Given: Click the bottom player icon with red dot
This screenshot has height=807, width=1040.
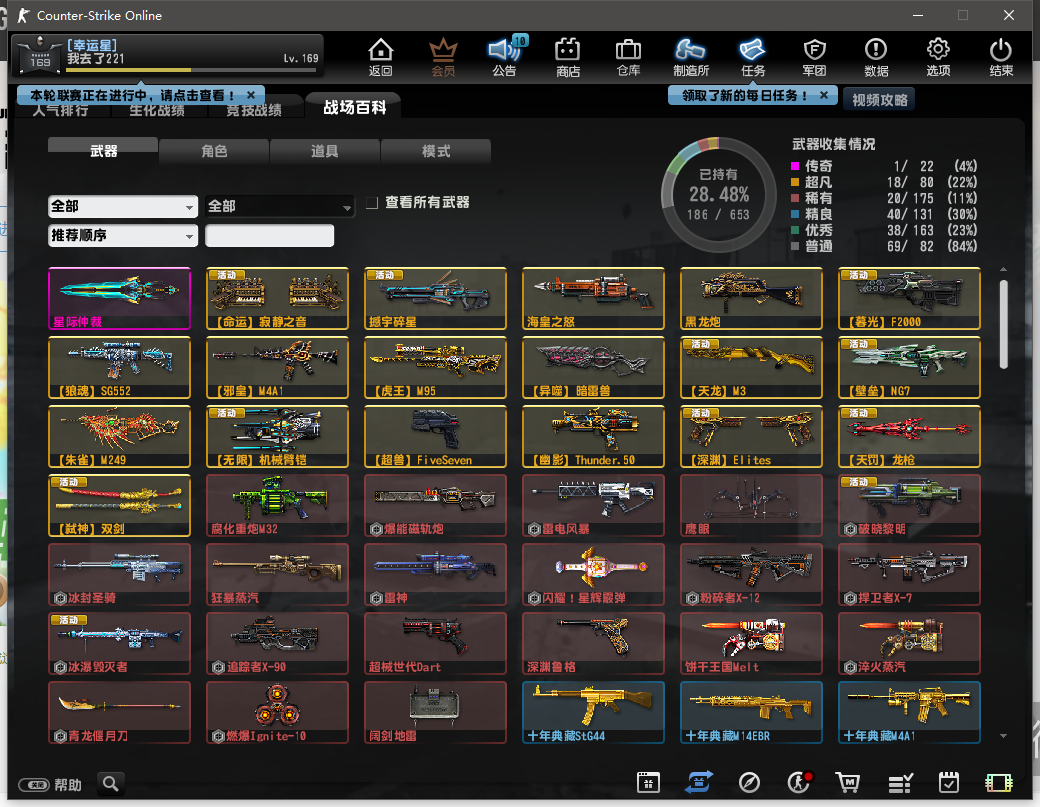Looking at the screenshot, I should [799, 782].
